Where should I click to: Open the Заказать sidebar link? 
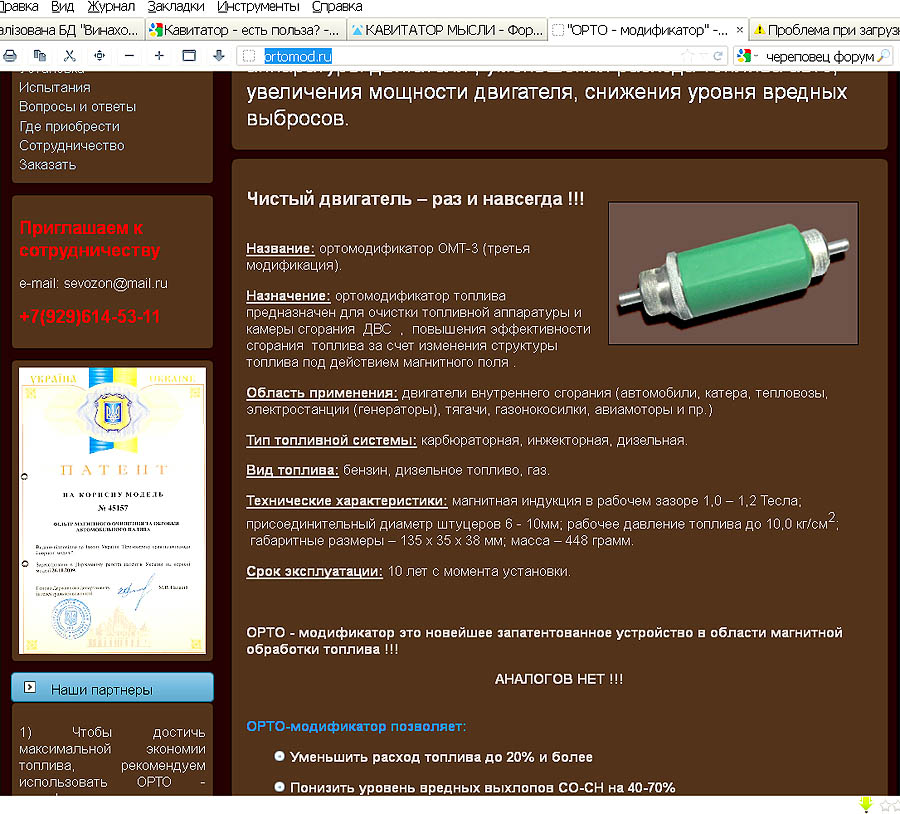click(47, 165)
